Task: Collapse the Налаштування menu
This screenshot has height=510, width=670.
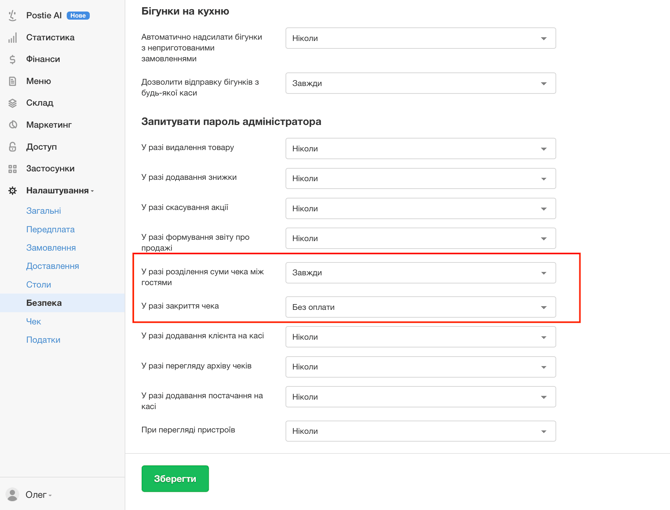Action: click(x=59, y=191)
